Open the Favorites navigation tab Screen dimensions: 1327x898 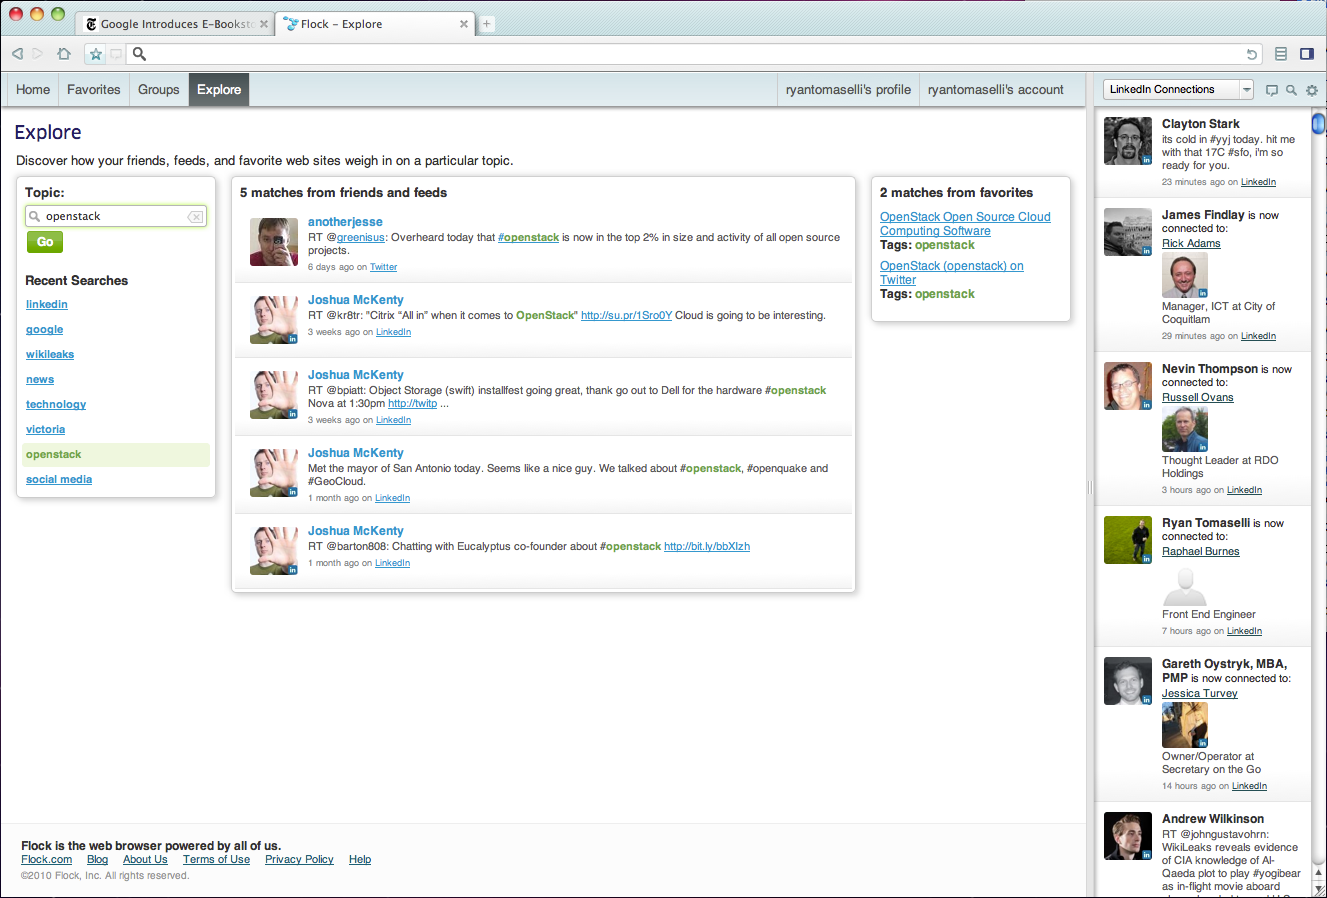click(x=94, y=90)
